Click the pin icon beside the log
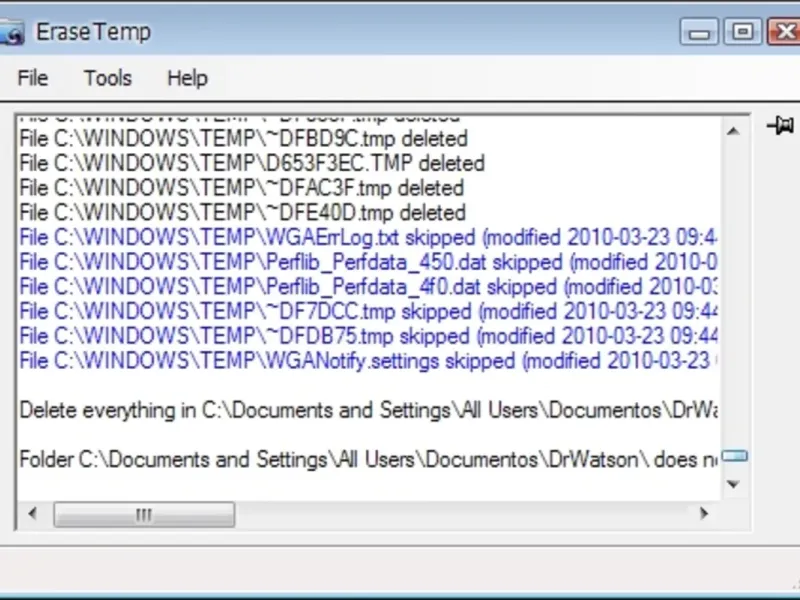 781,124
